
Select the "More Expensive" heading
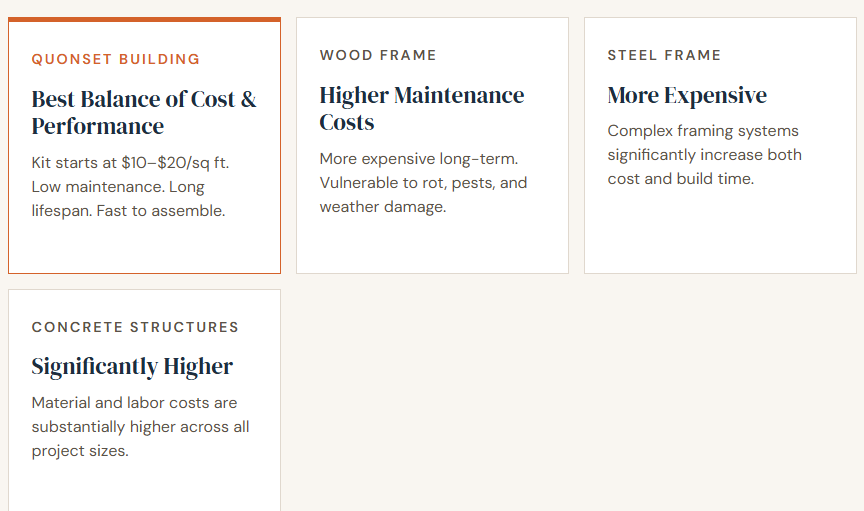click(687, 96)
